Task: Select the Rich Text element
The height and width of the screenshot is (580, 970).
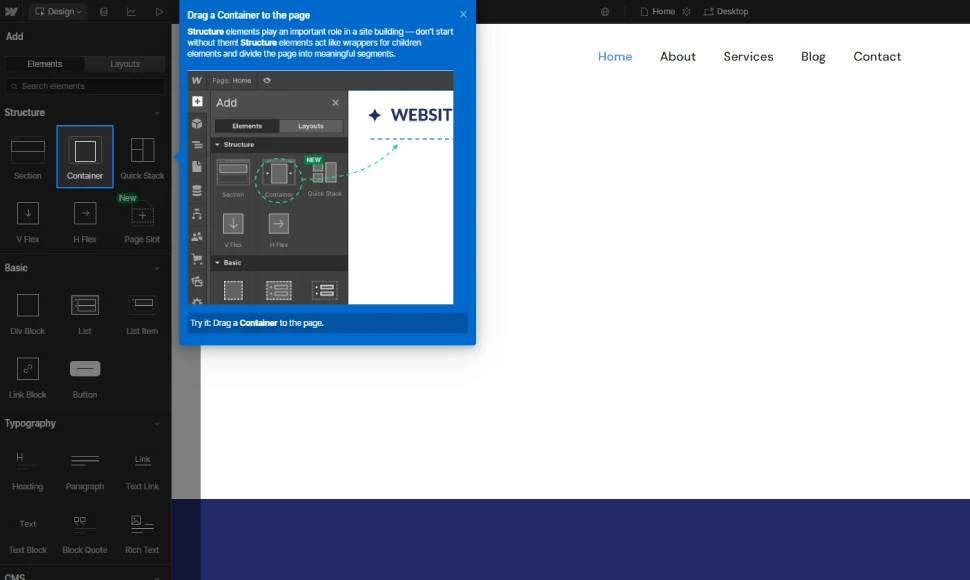Action: point(142,533)
